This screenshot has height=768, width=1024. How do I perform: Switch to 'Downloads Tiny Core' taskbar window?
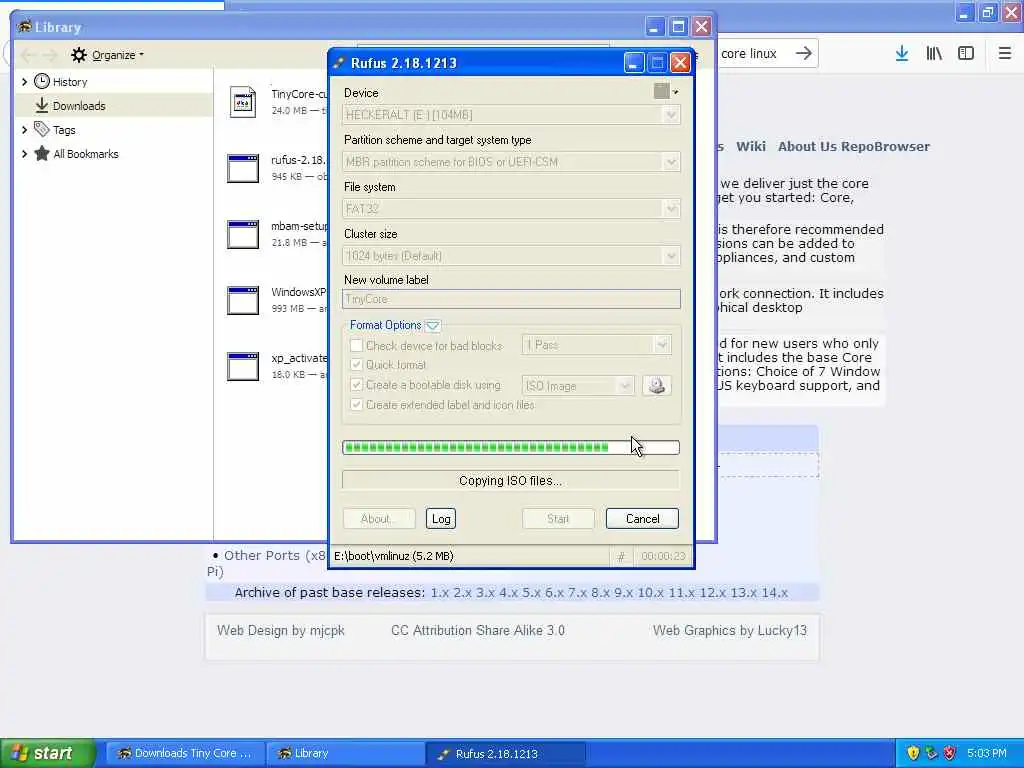(x=185, y=753)
